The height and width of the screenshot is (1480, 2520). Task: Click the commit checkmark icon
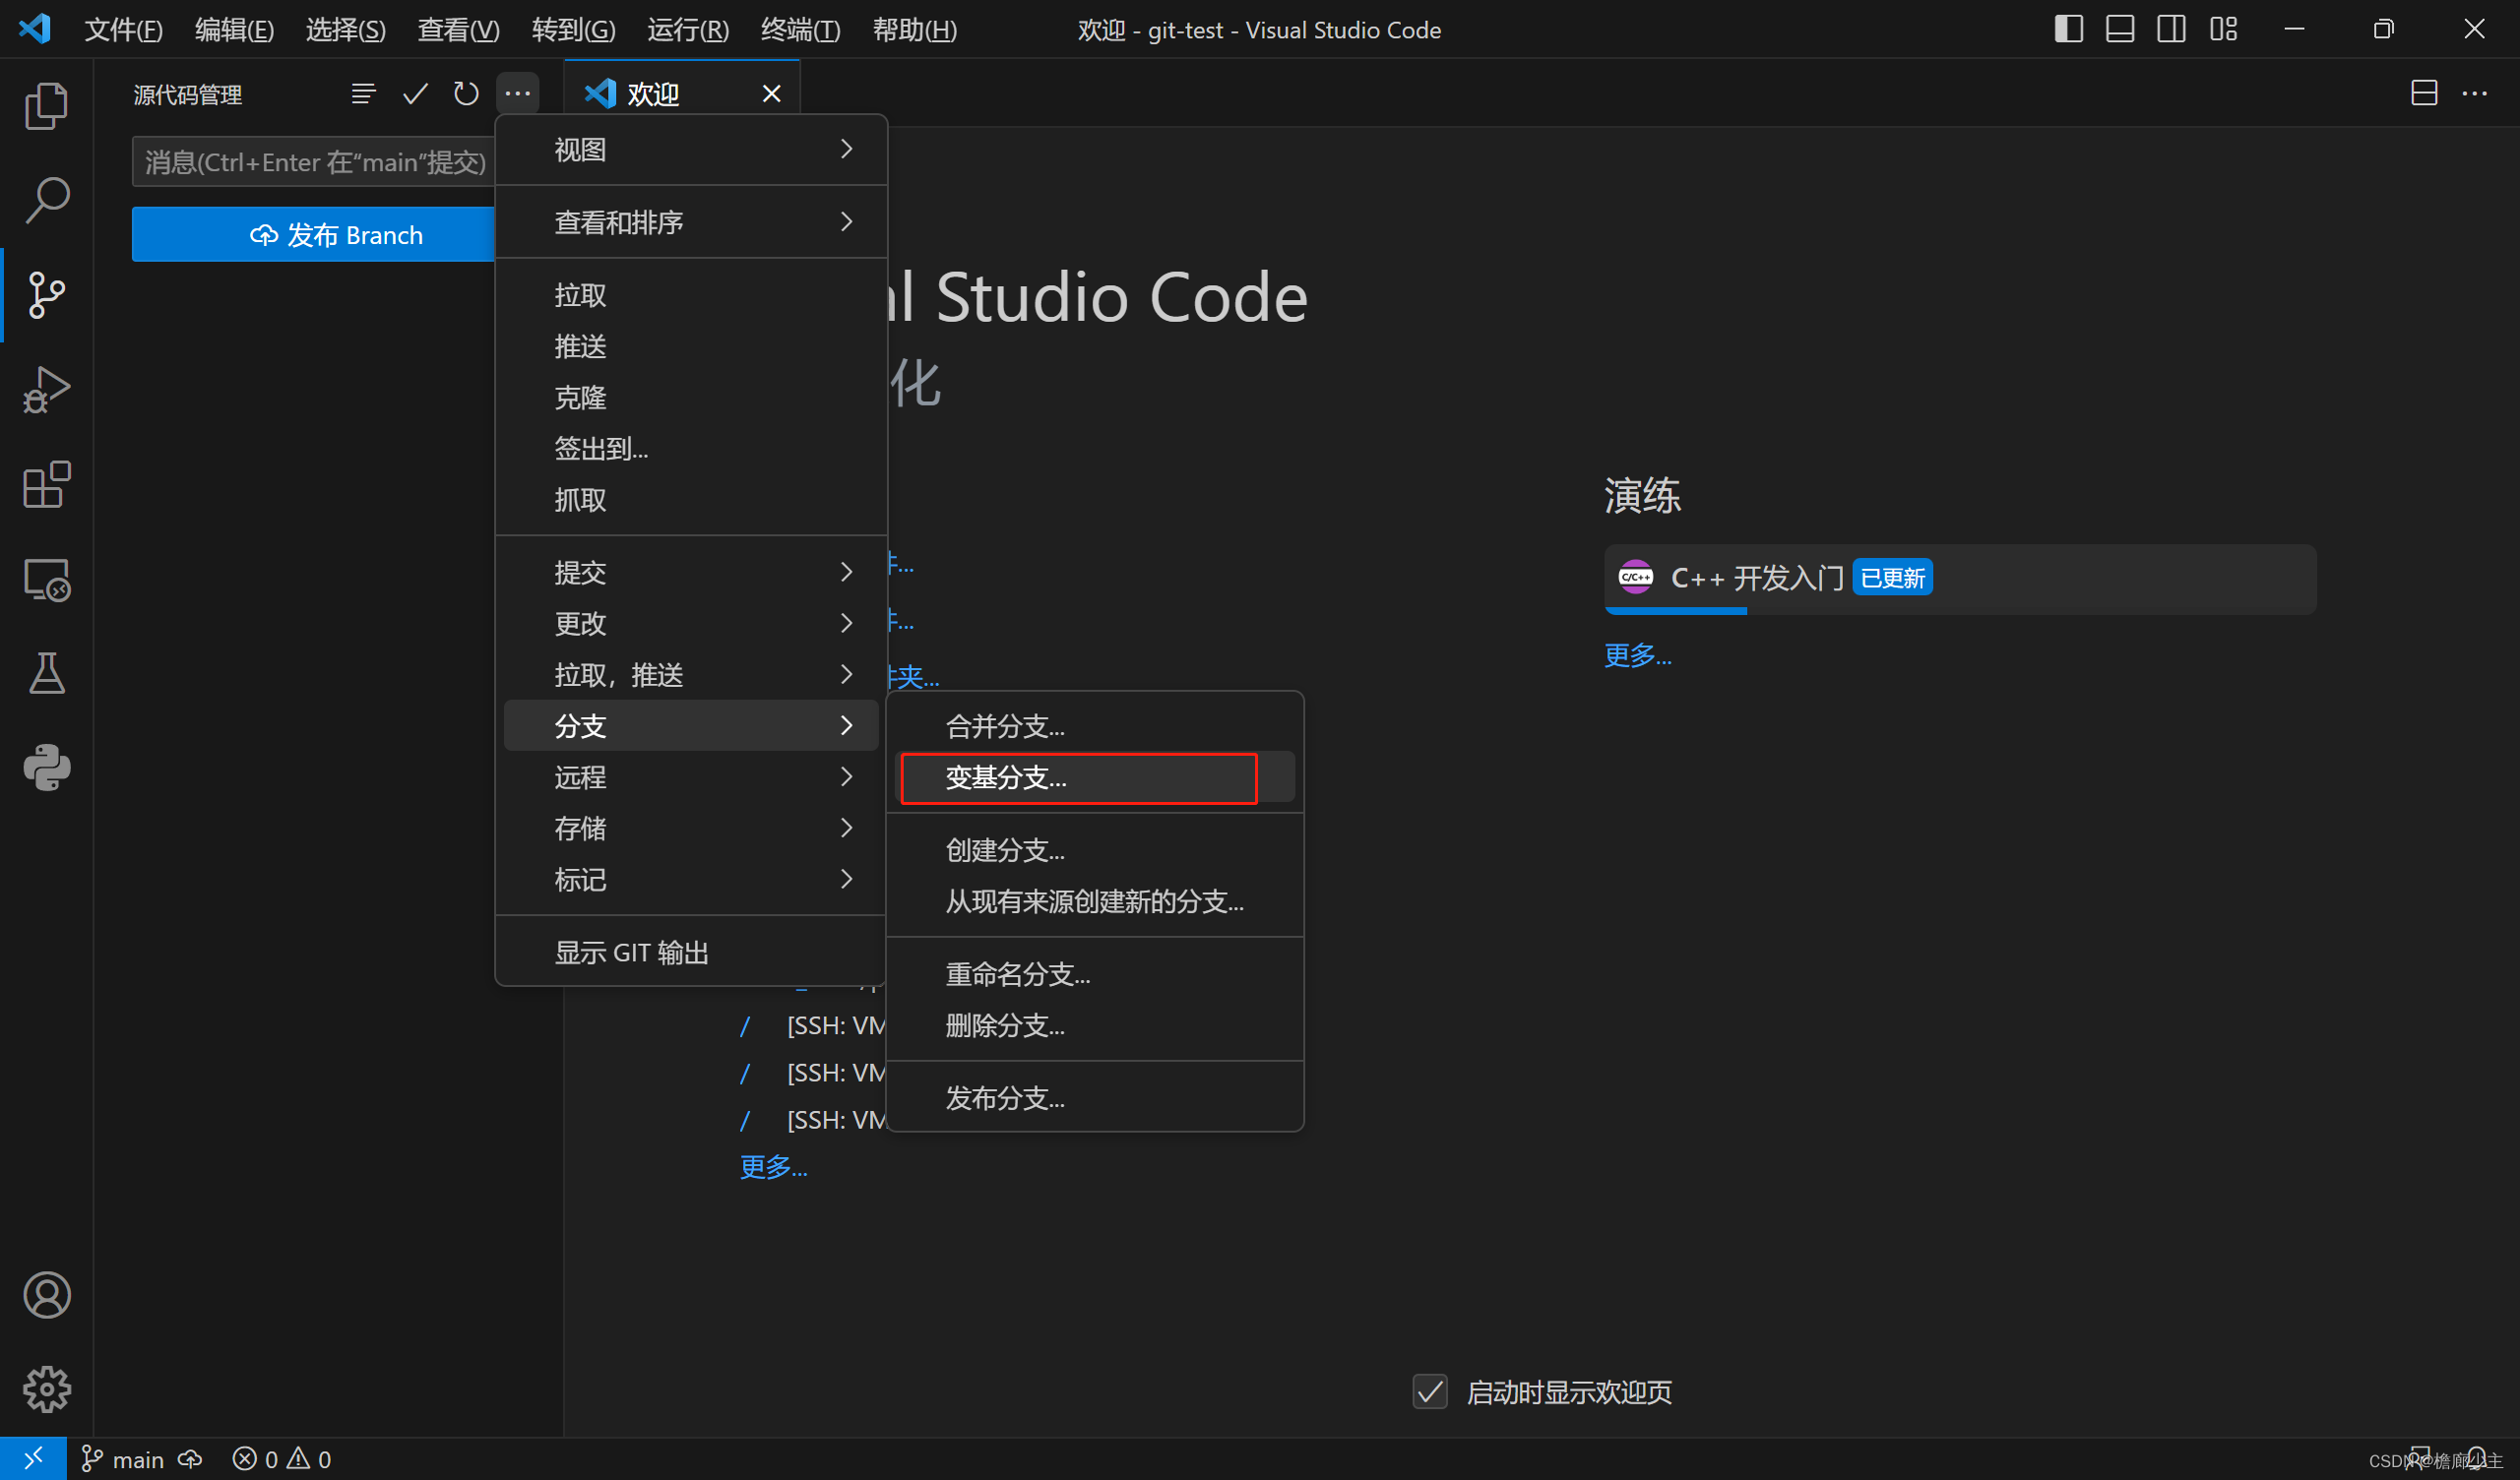point(415,94)
